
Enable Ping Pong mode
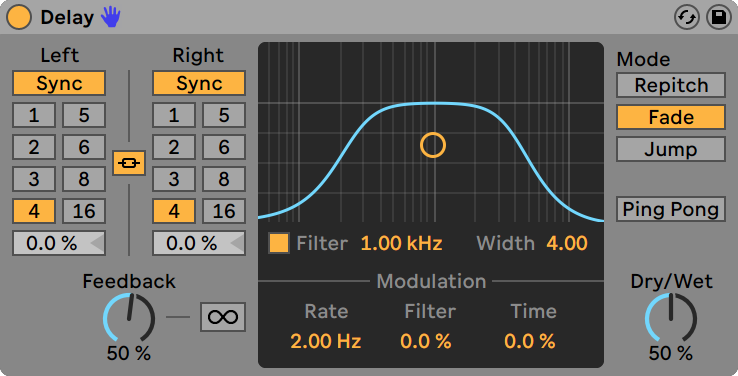coord(671,209)
